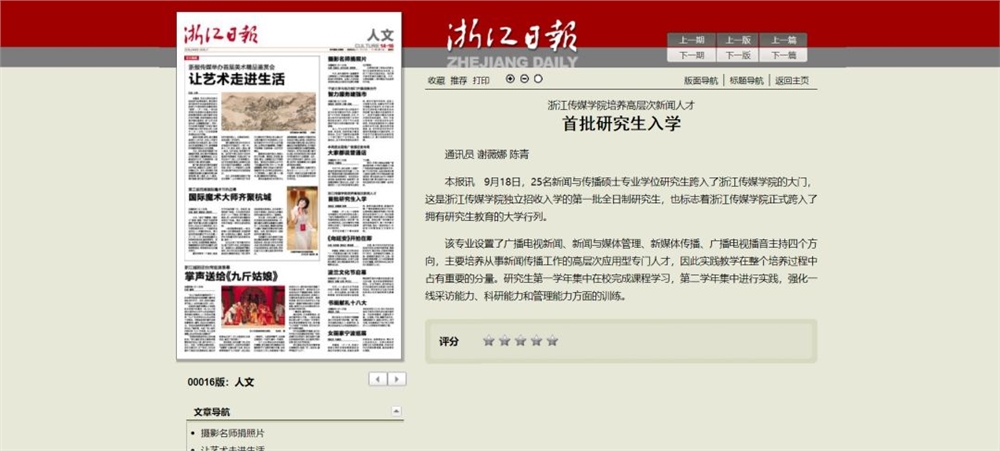Click 智力服务建强市 headline on page thumbnail
Image resolution: width=1000 pixels, height=451 pixels.
click(347, 94)
